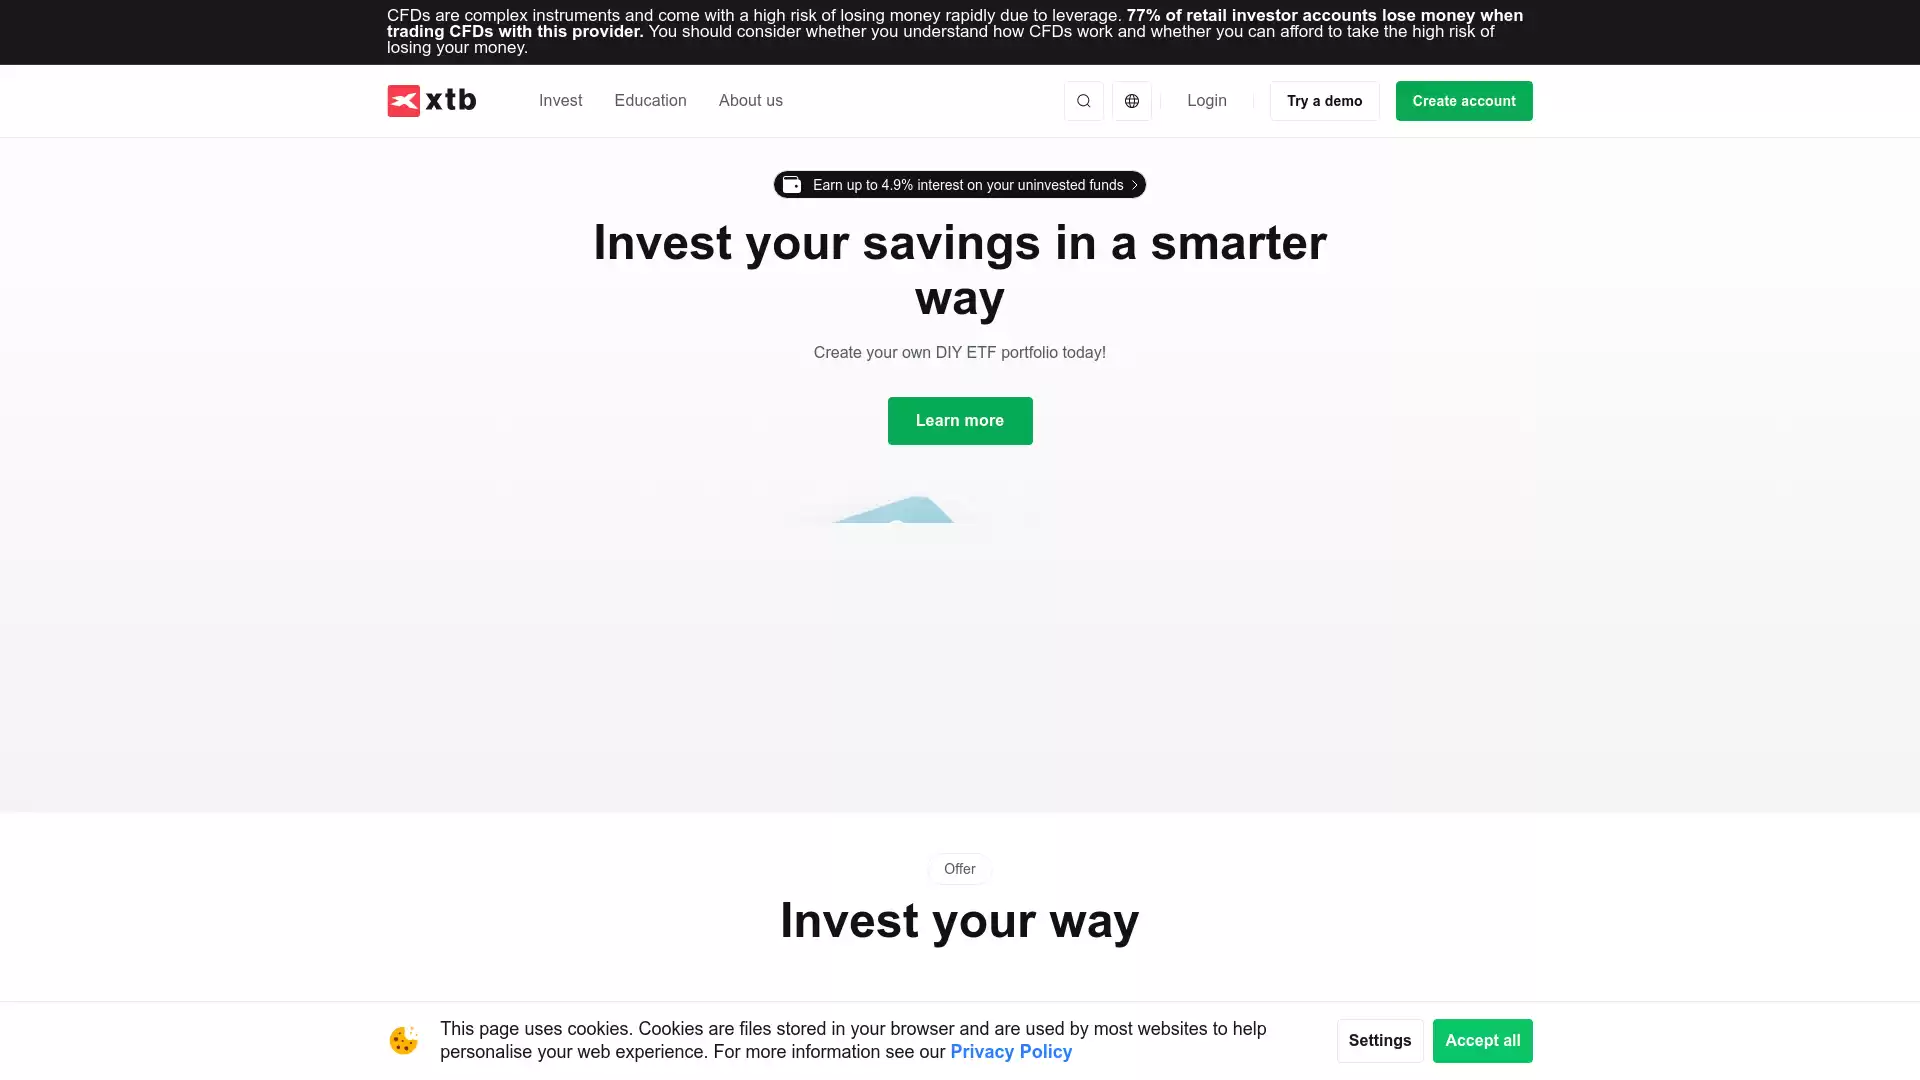This screenshot has width=1920, height=1080.
Task: Click the search magnifier icon
Action: click(x=1083, y=100)
